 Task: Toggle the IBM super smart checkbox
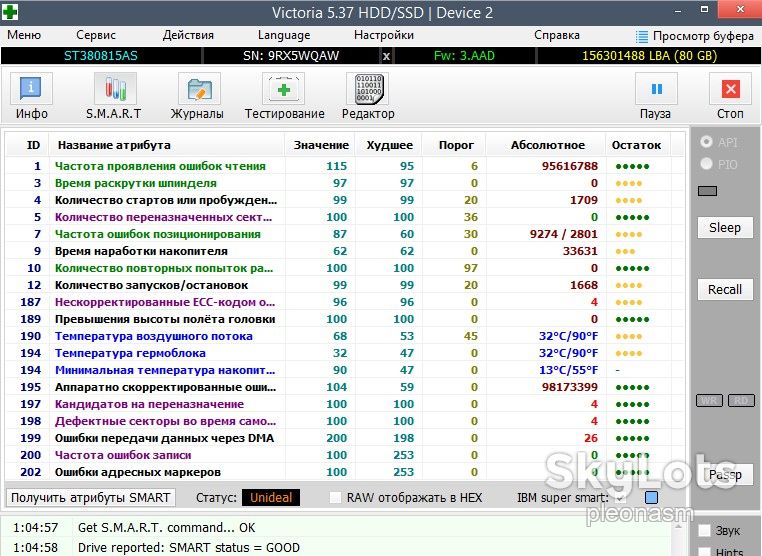pos(619,498)
